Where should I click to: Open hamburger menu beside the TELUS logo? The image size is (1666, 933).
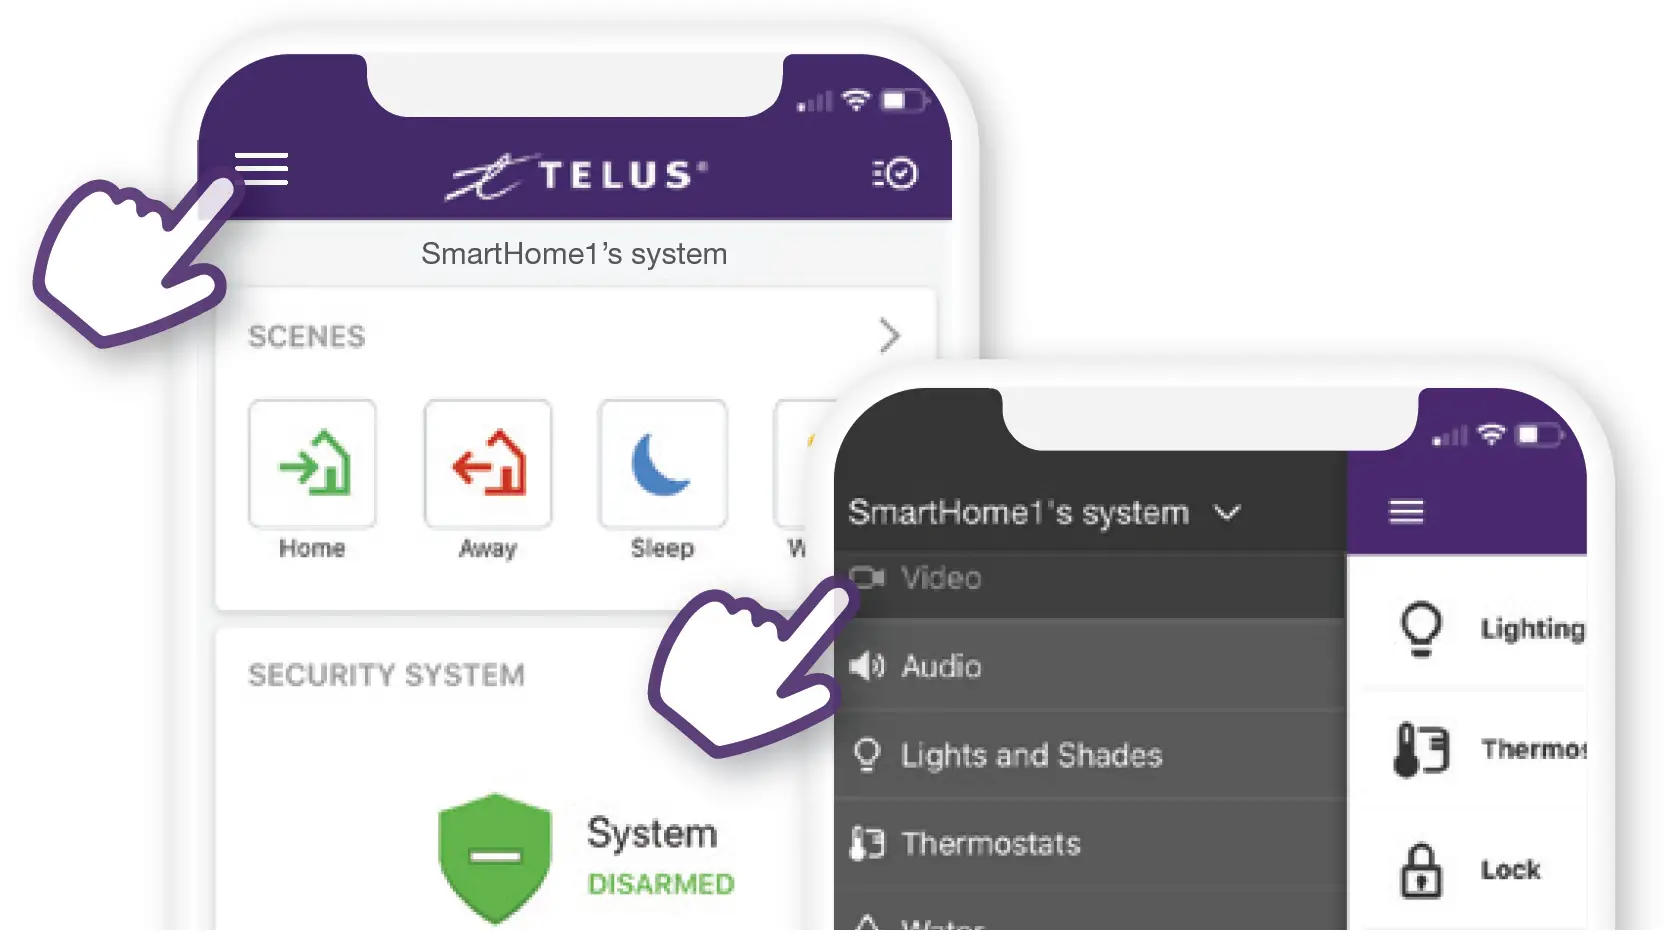[x=261, y=169]
